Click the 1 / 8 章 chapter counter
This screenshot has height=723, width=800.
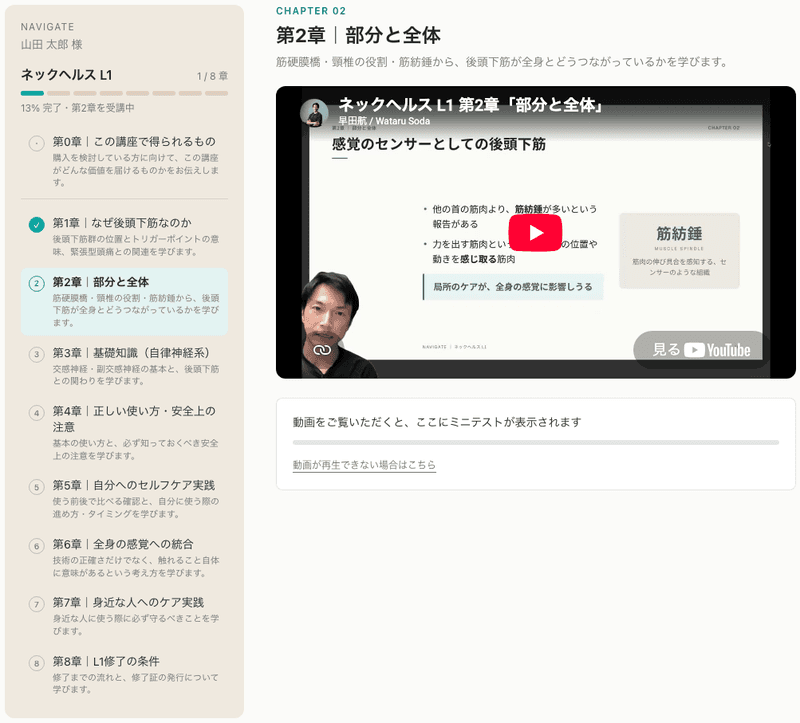click(212, 76)
